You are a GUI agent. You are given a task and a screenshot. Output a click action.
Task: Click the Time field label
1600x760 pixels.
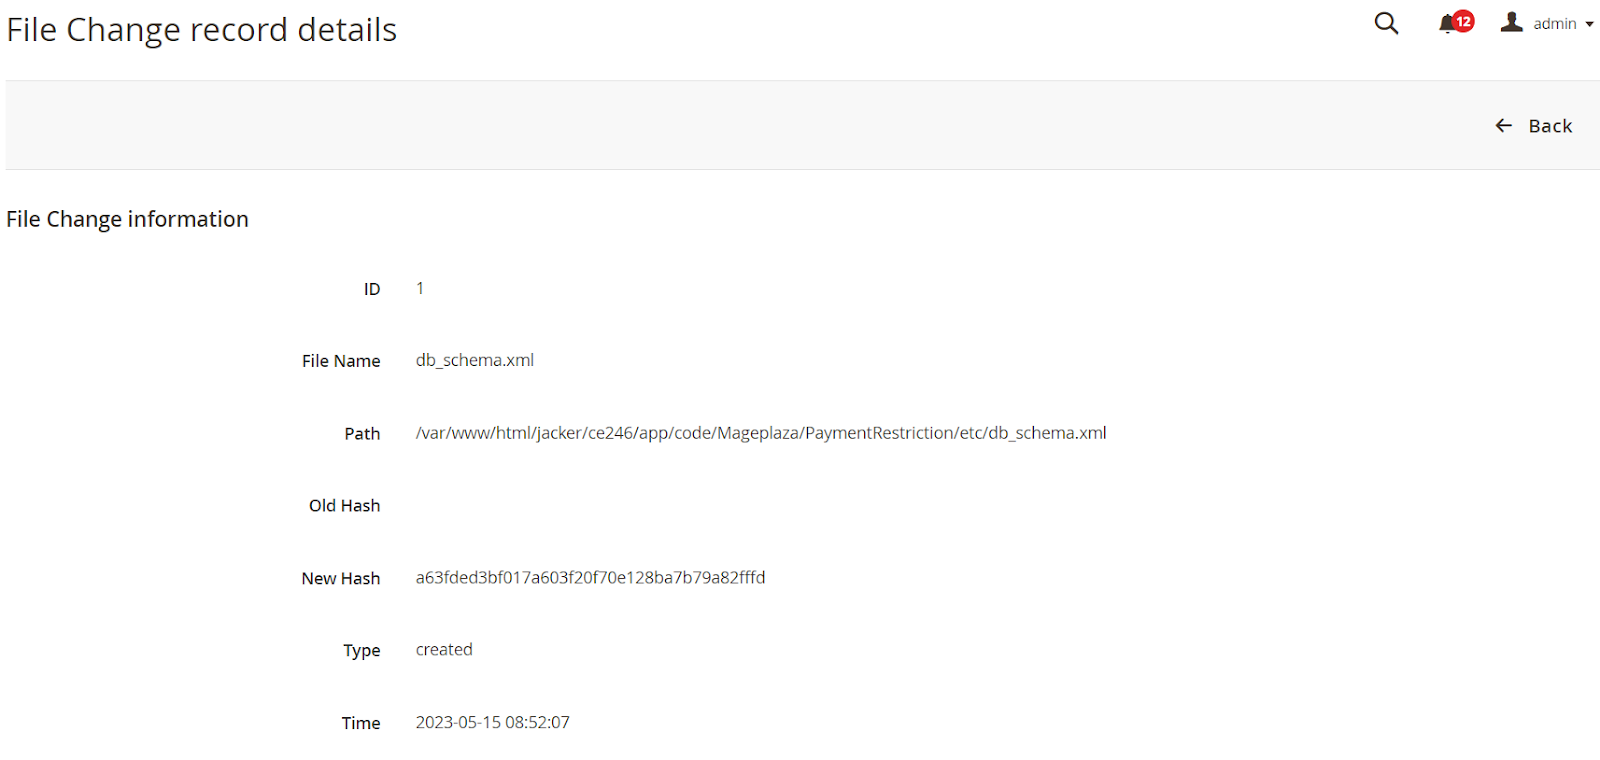click(361, 723)
